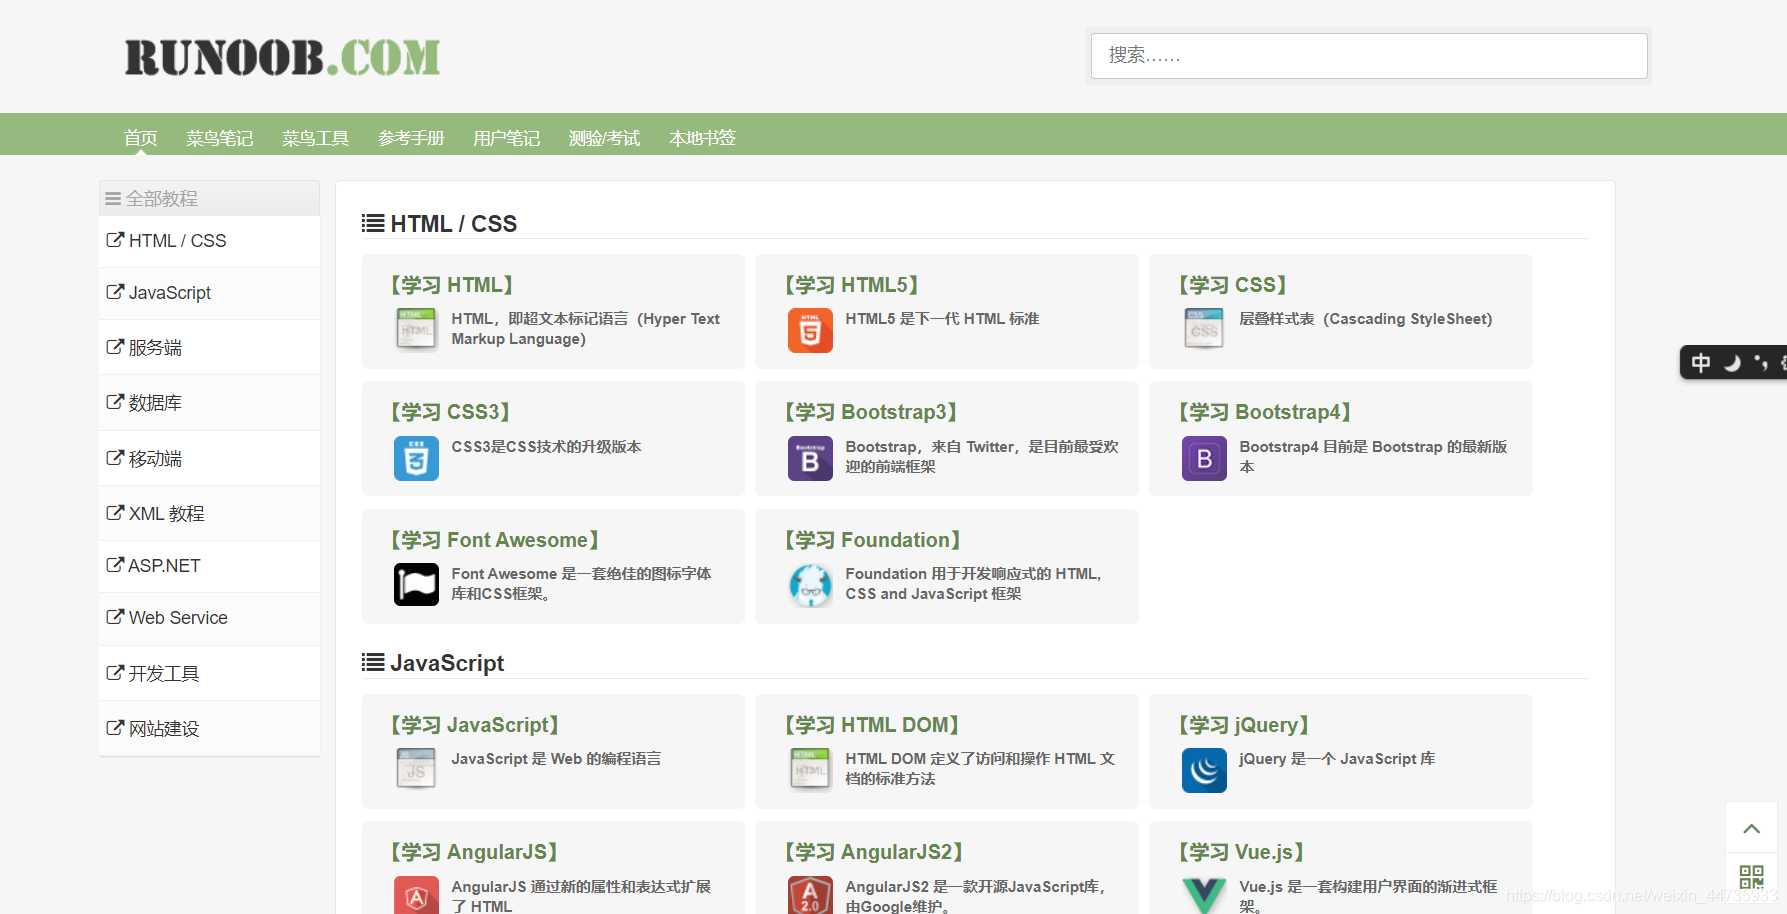
Task: Click the AngularJS2 2.0 shield icon
Action: (x=810, y=896)
